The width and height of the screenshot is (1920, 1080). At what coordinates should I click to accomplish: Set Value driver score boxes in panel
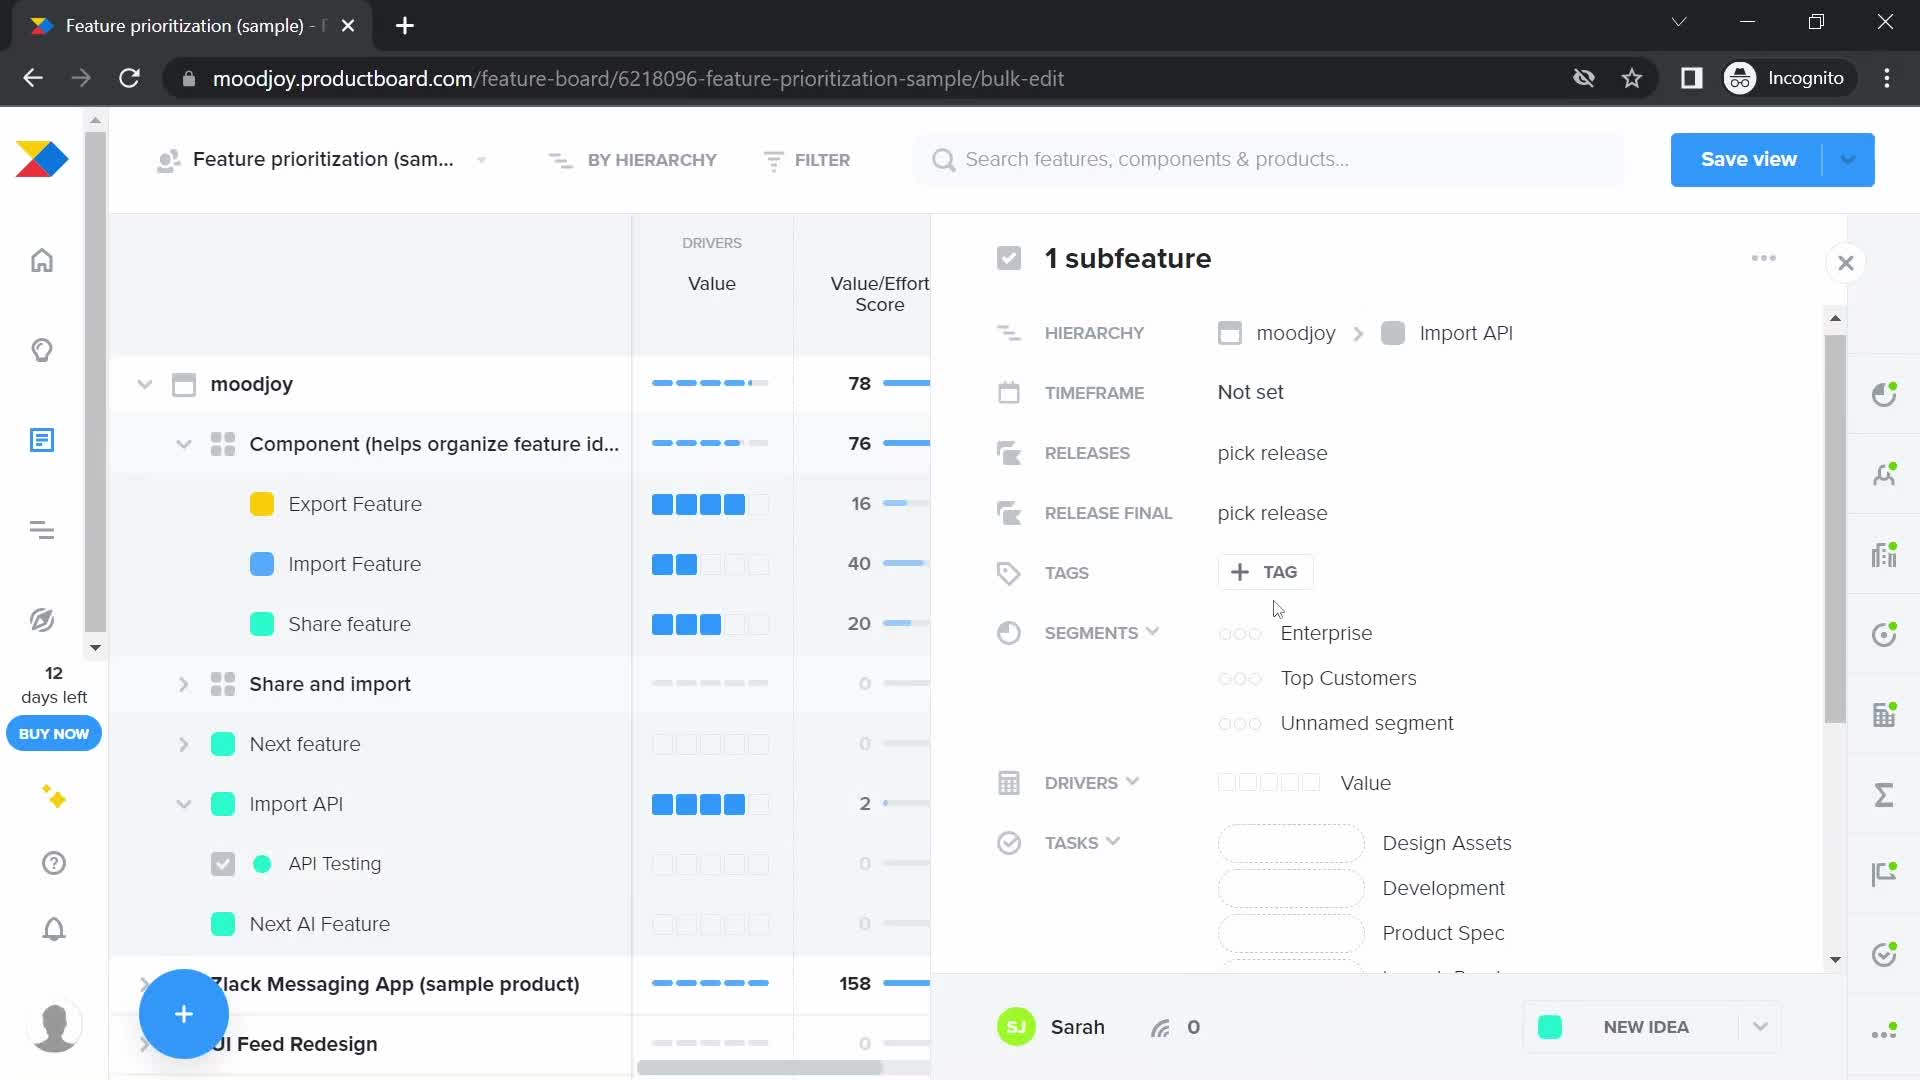(1269, 783)
